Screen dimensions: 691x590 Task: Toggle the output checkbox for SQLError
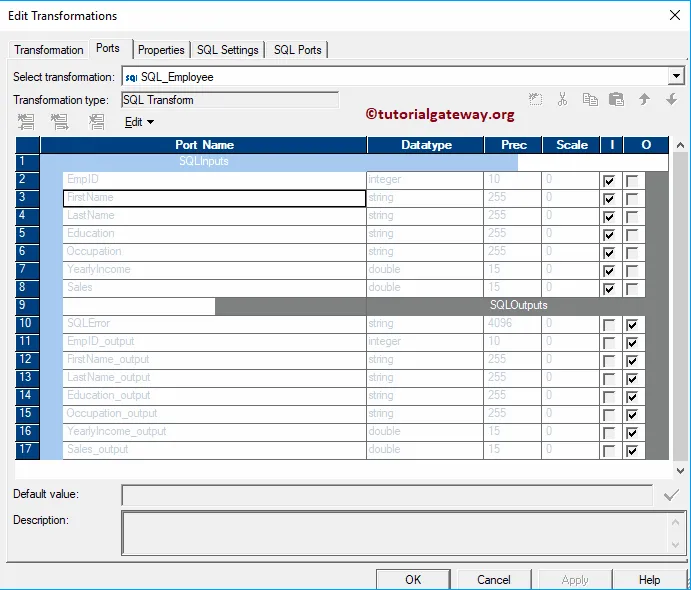[x=632, y=325]
